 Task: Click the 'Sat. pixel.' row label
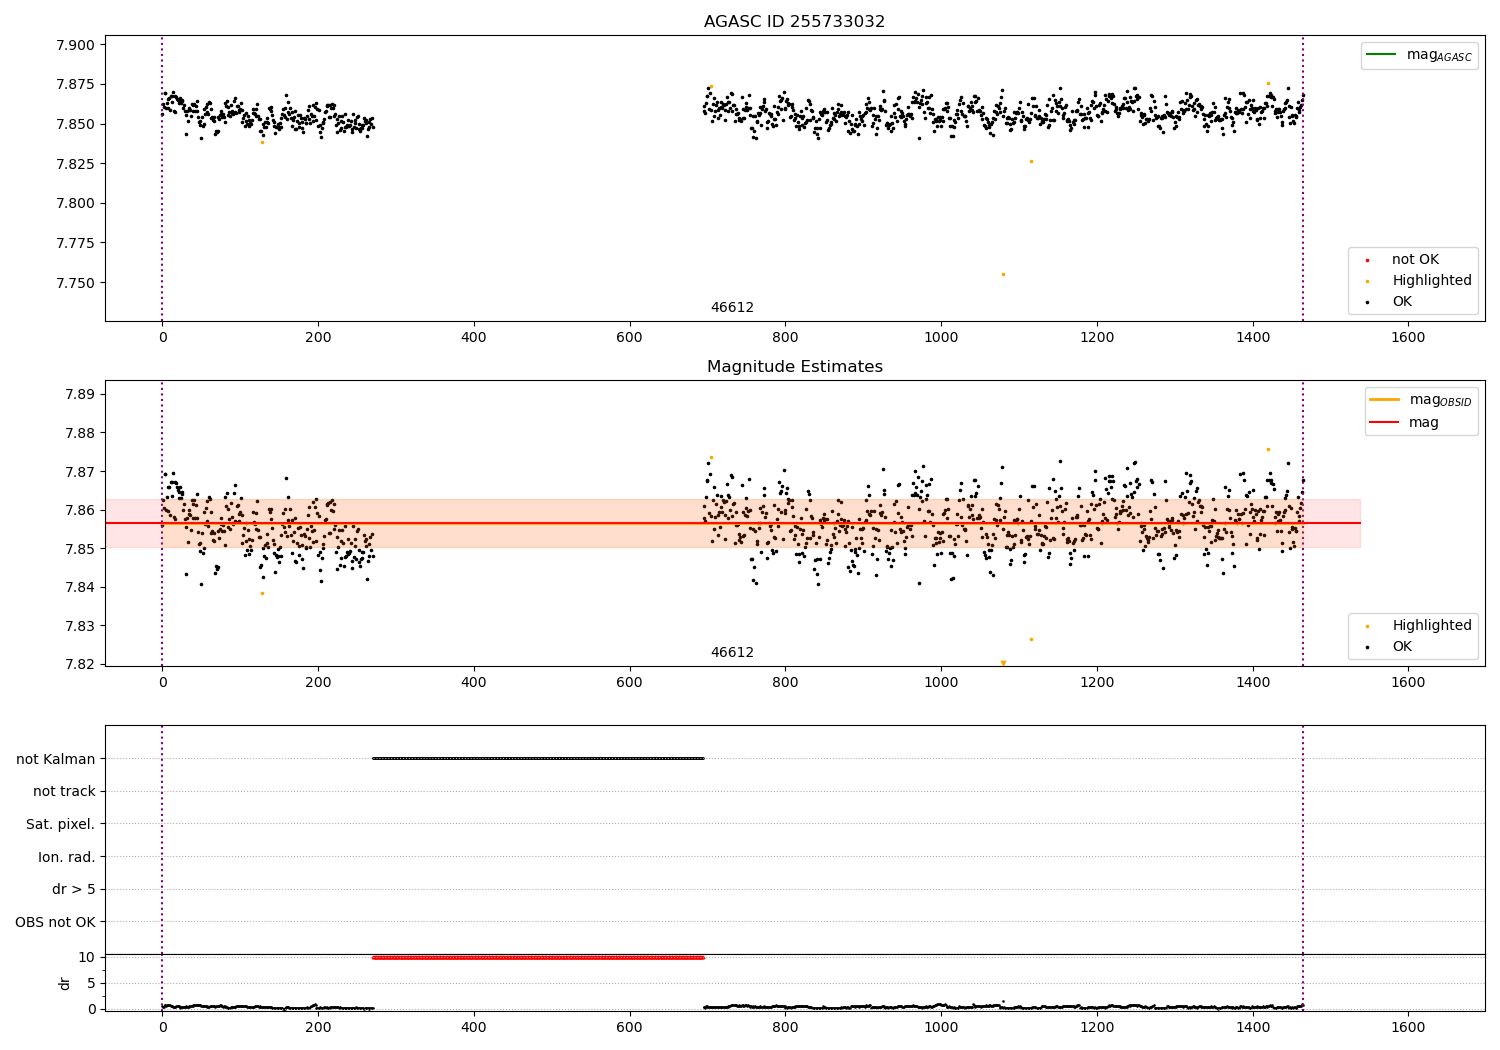pyautogui.click(x=60, y=824)
